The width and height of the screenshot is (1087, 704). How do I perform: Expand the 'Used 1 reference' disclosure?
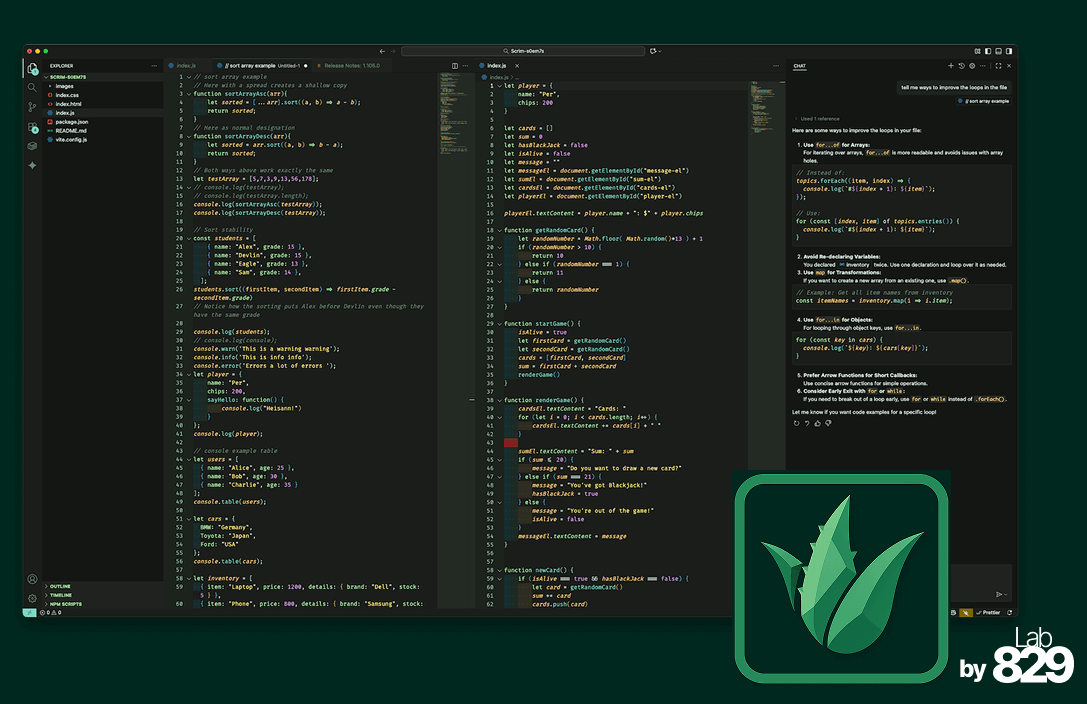819,118
